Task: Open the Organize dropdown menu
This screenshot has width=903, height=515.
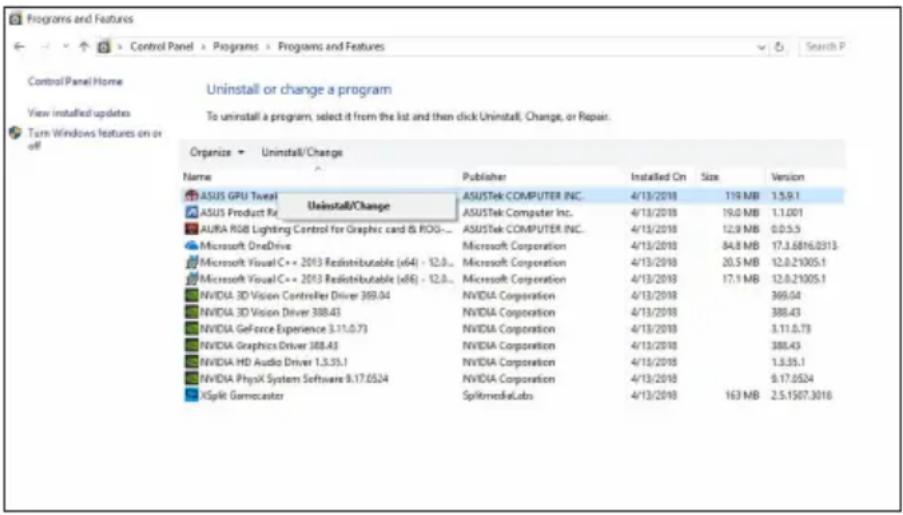Action: pyautogui.click(x=217, y=153)
